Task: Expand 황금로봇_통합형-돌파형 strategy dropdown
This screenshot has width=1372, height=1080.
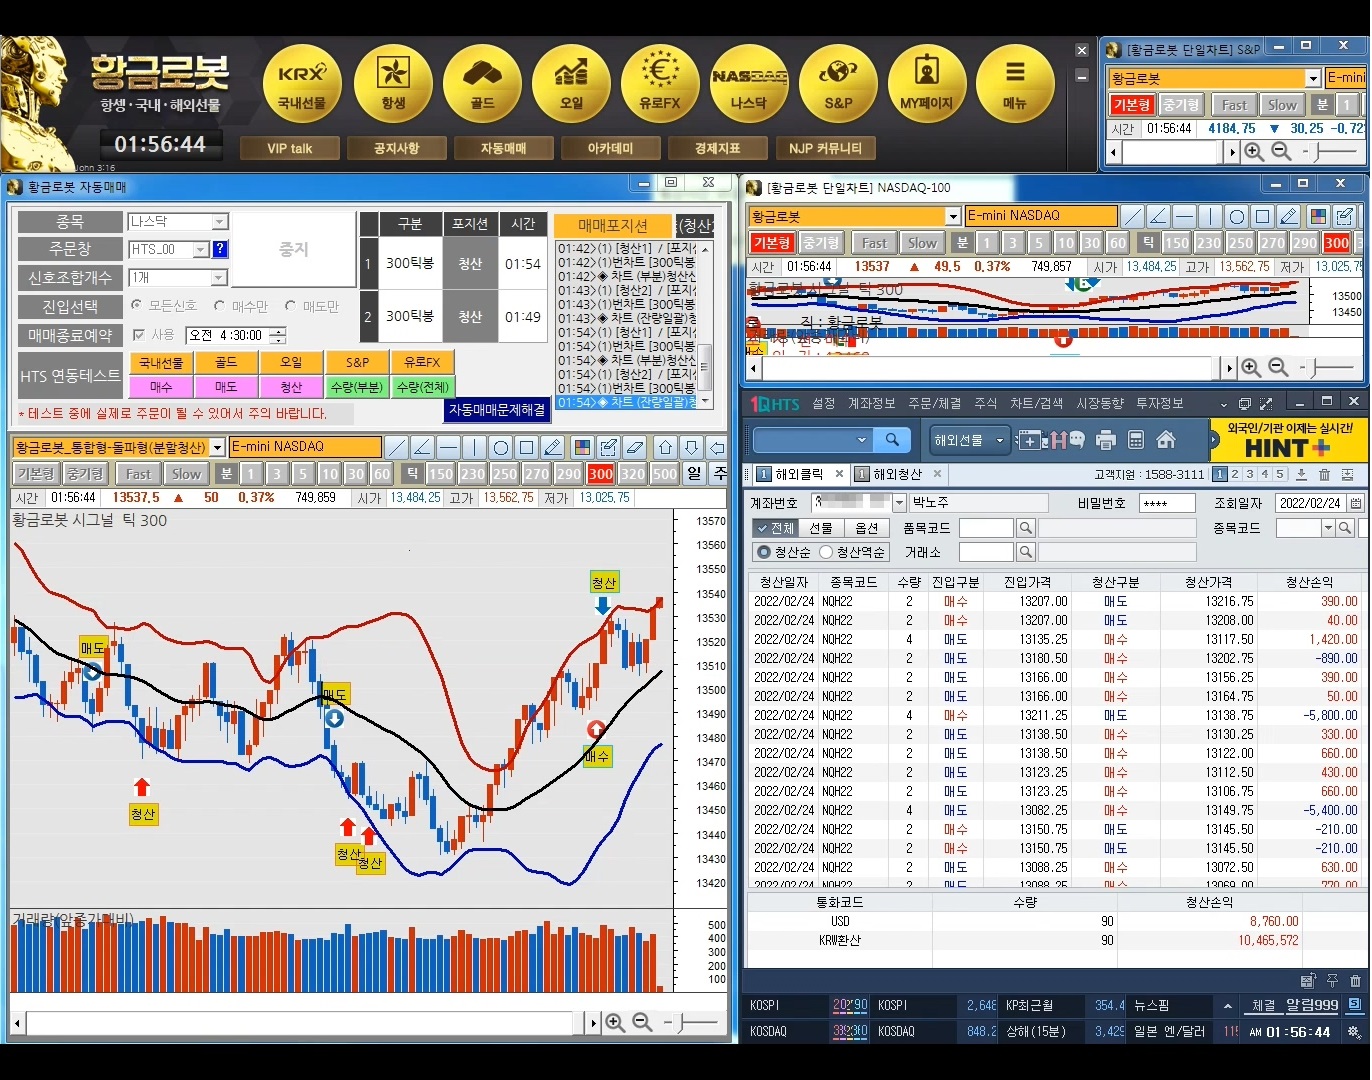Action: tap(217, 447)
